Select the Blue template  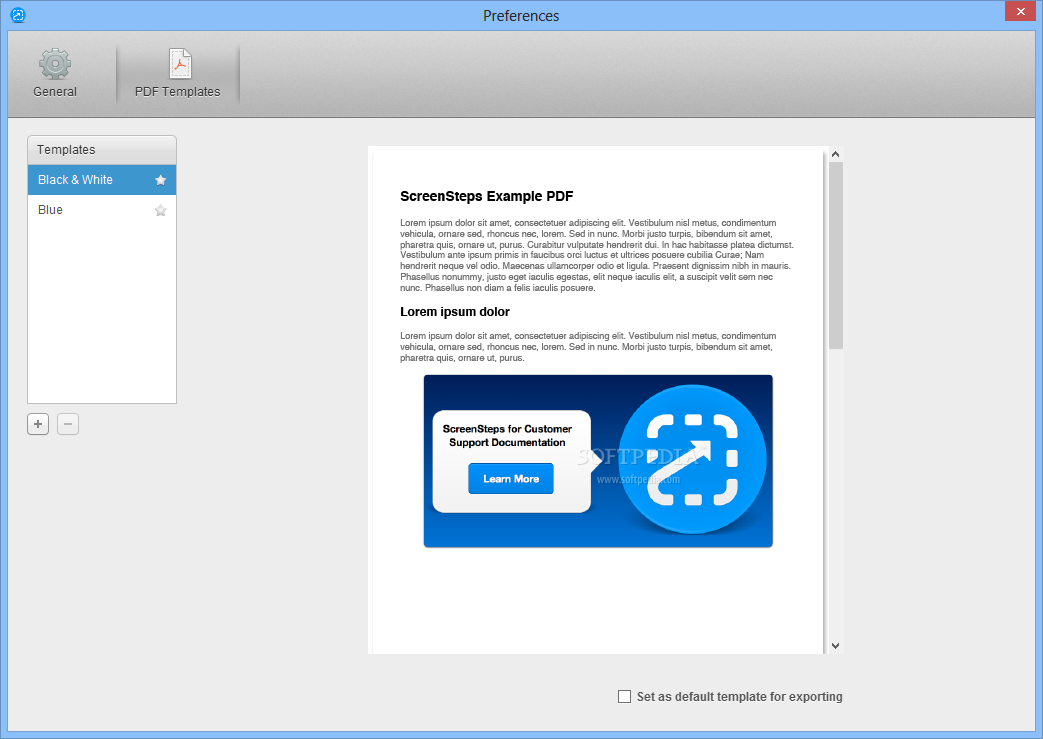(x=102, y=210)
